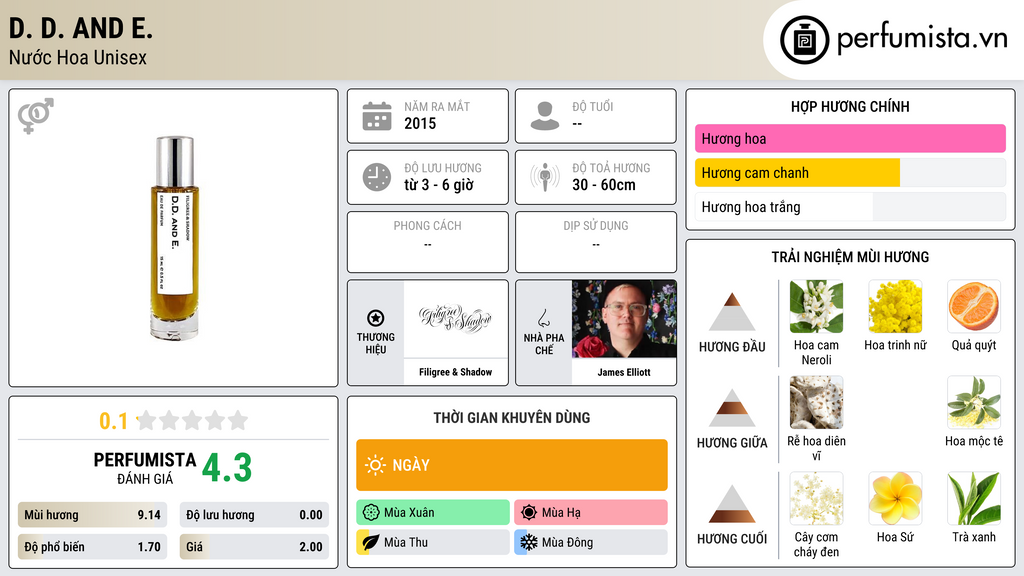This screenshot has width=1024, height=576.
Task: Click the nose icon above Nhà pha chế
Action: point(543,318)
